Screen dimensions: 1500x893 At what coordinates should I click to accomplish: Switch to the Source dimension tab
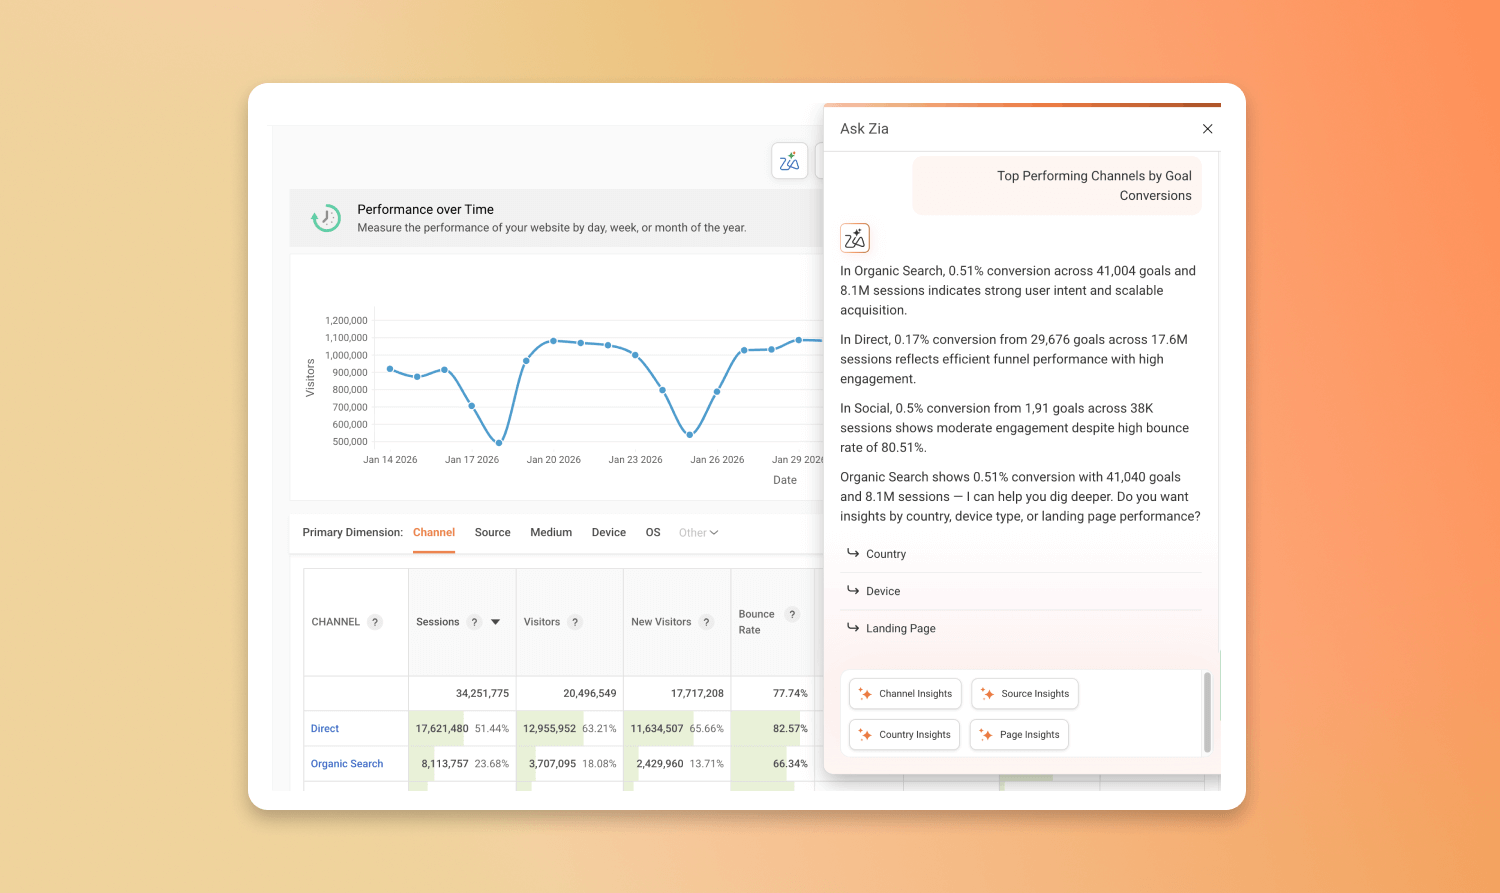click(492, 533)
